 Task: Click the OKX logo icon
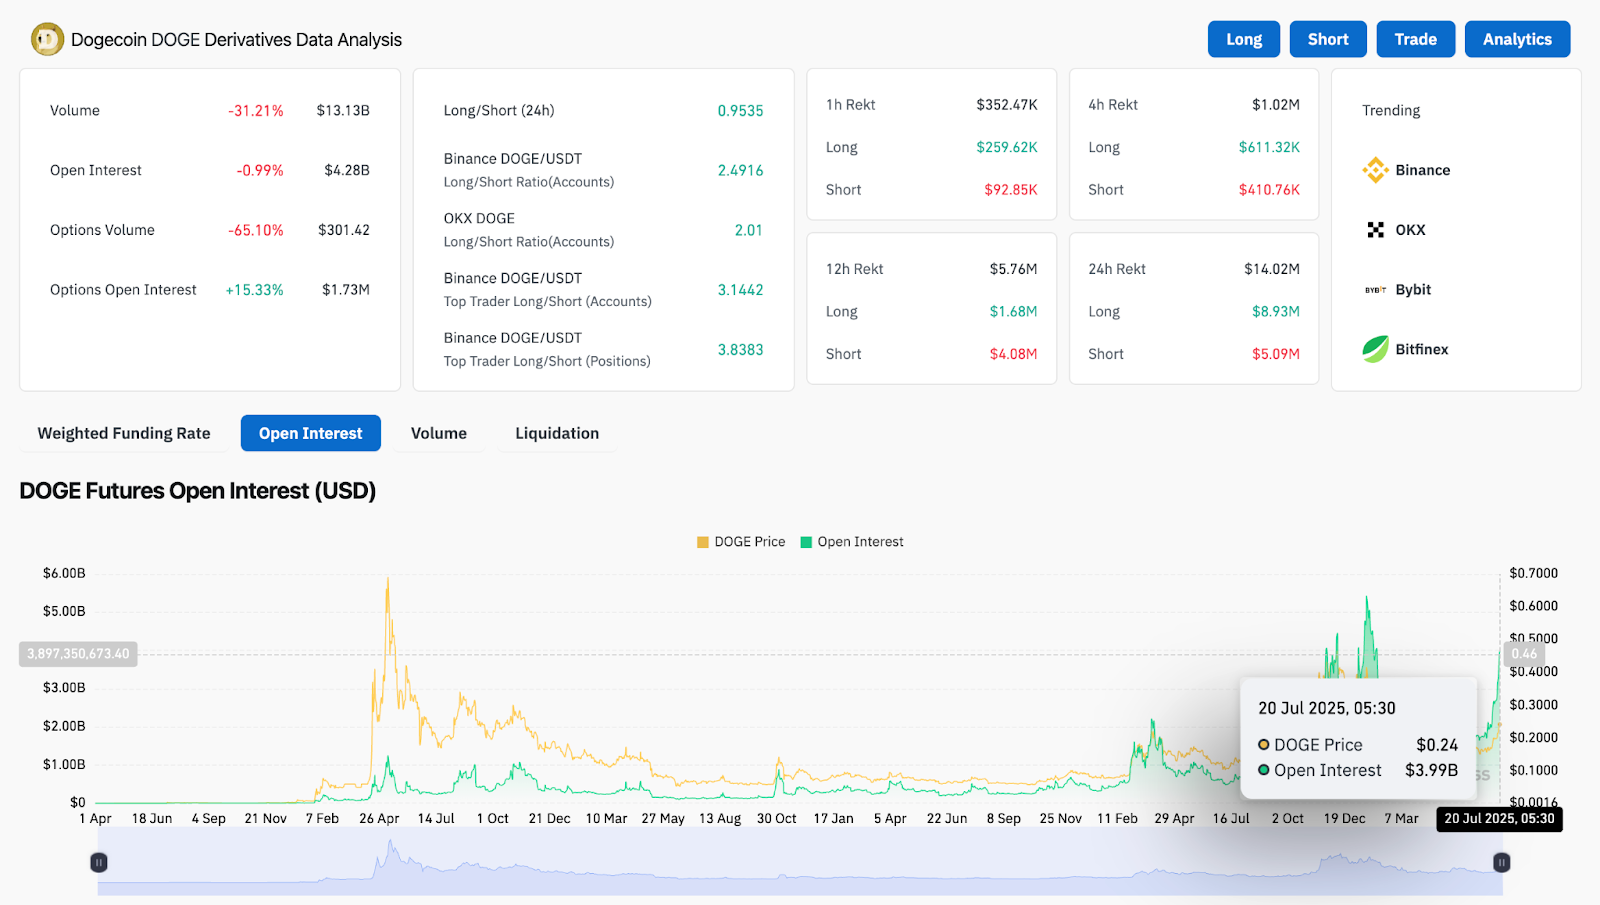1375,230
